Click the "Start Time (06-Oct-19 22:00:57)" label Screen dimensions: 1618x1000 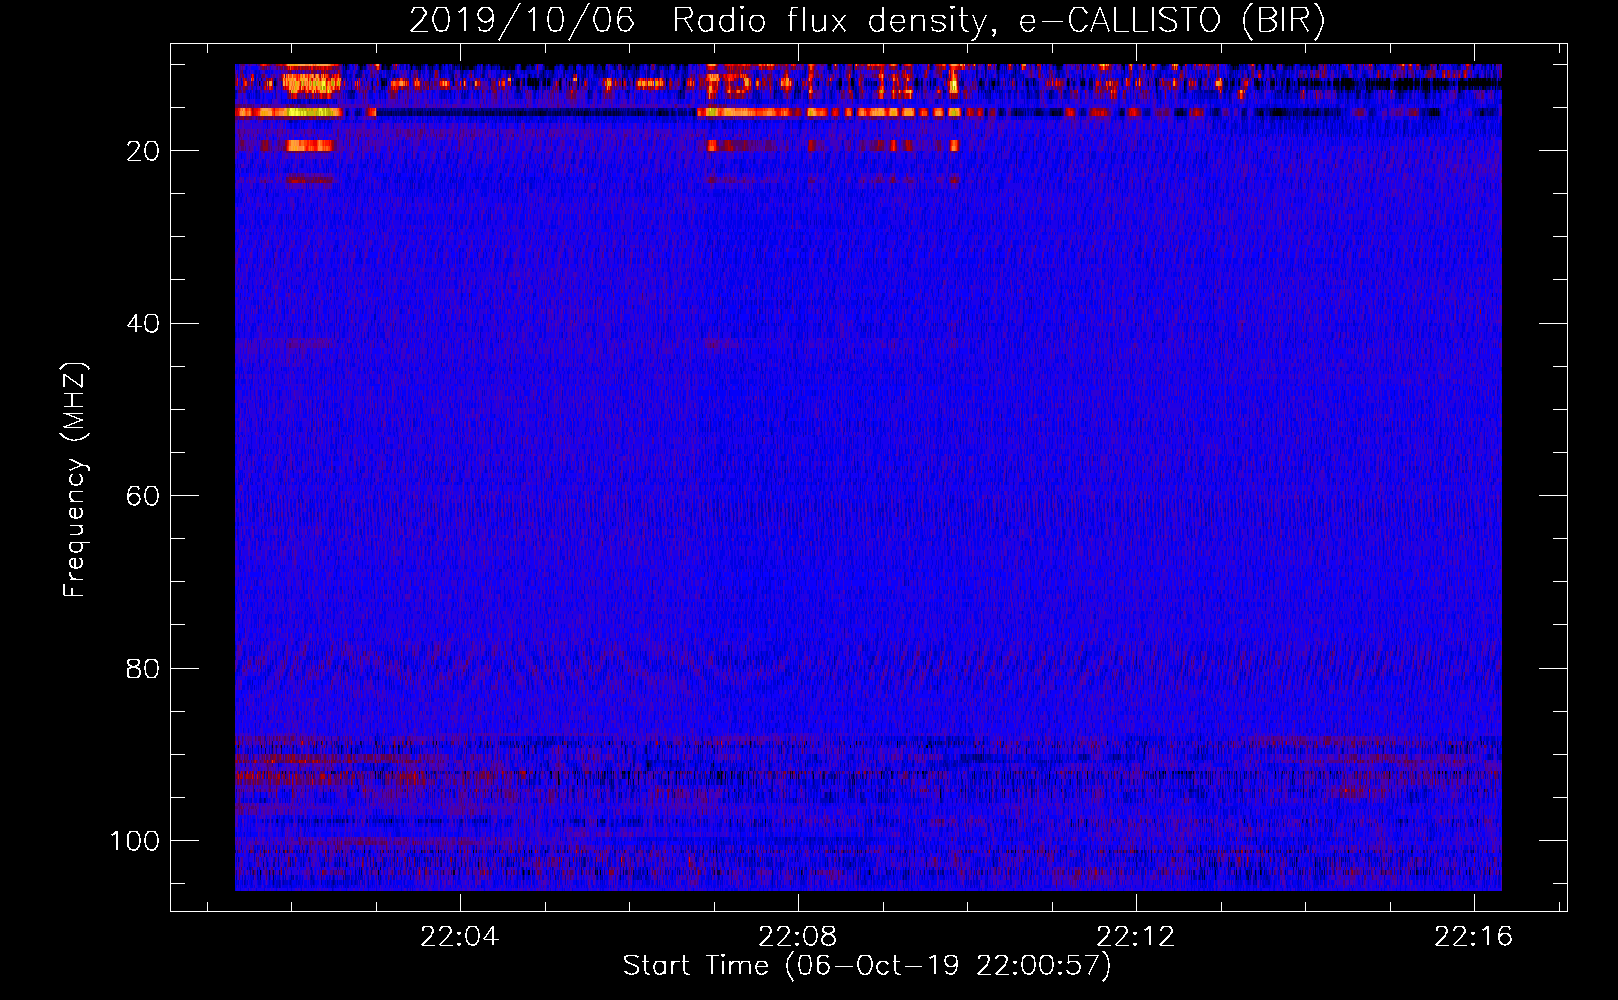tap(867, 966)
